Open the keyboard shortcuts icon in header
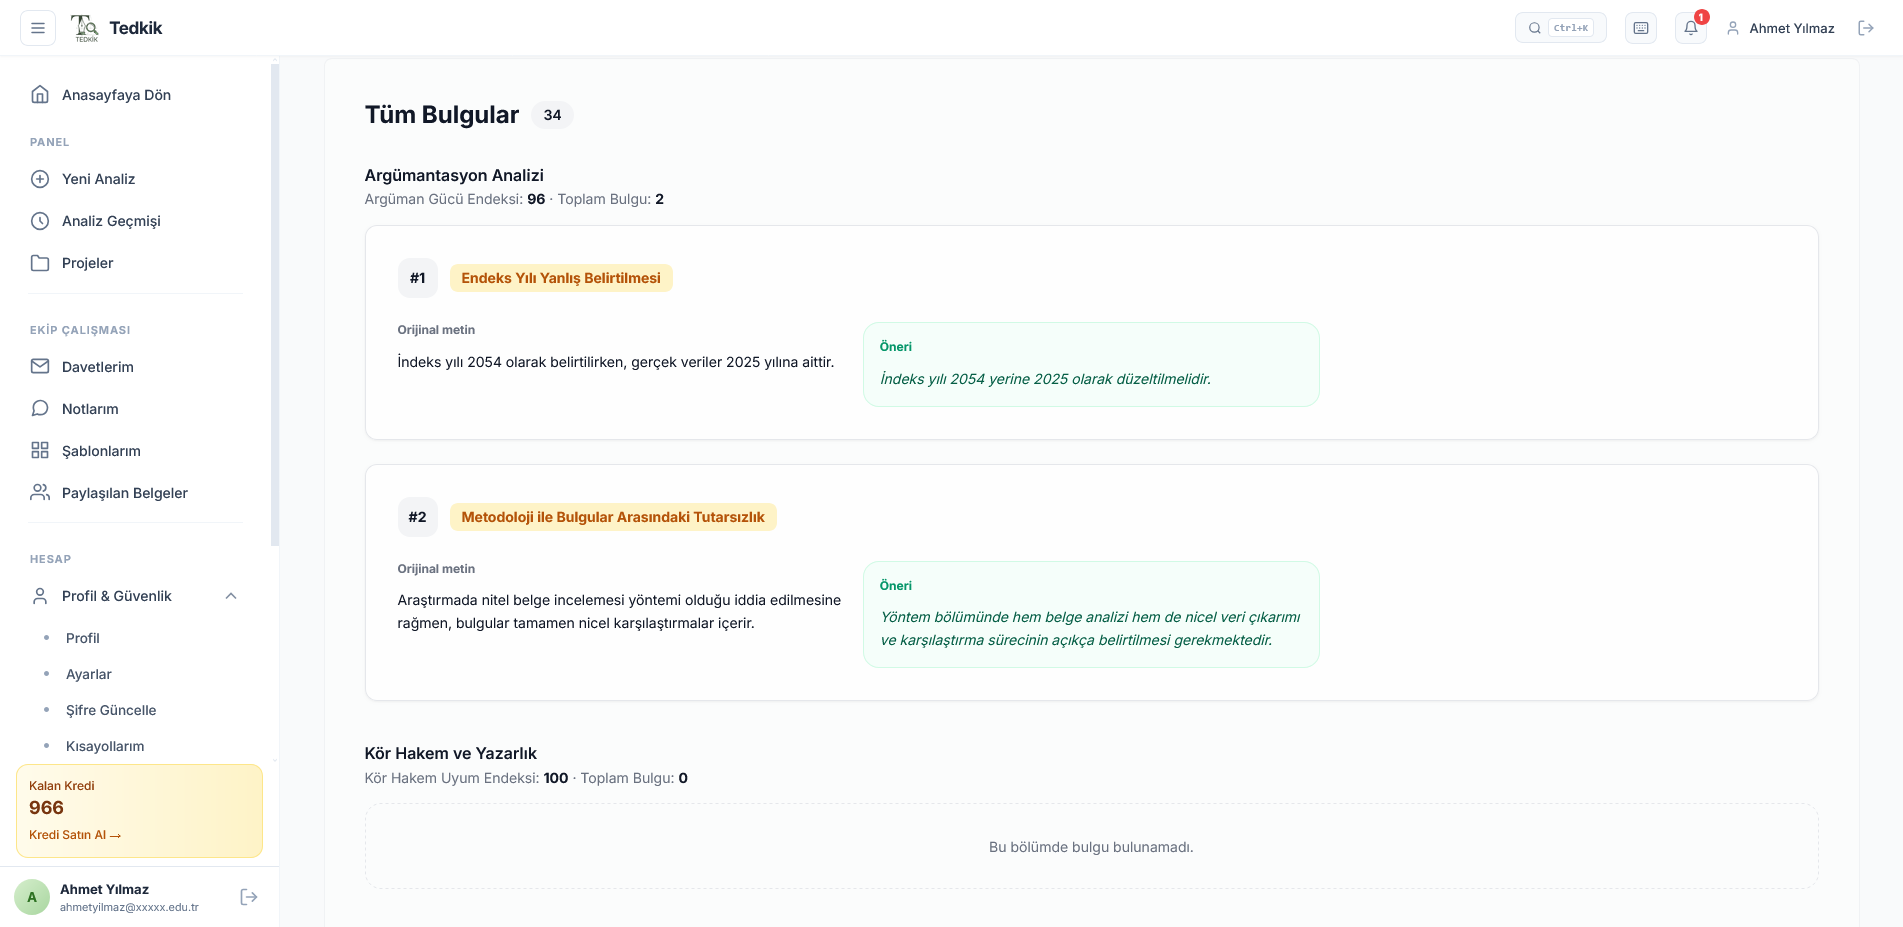Image resolution: width=1903 pixels, height=927 pixels. [x=1641, y=28]
